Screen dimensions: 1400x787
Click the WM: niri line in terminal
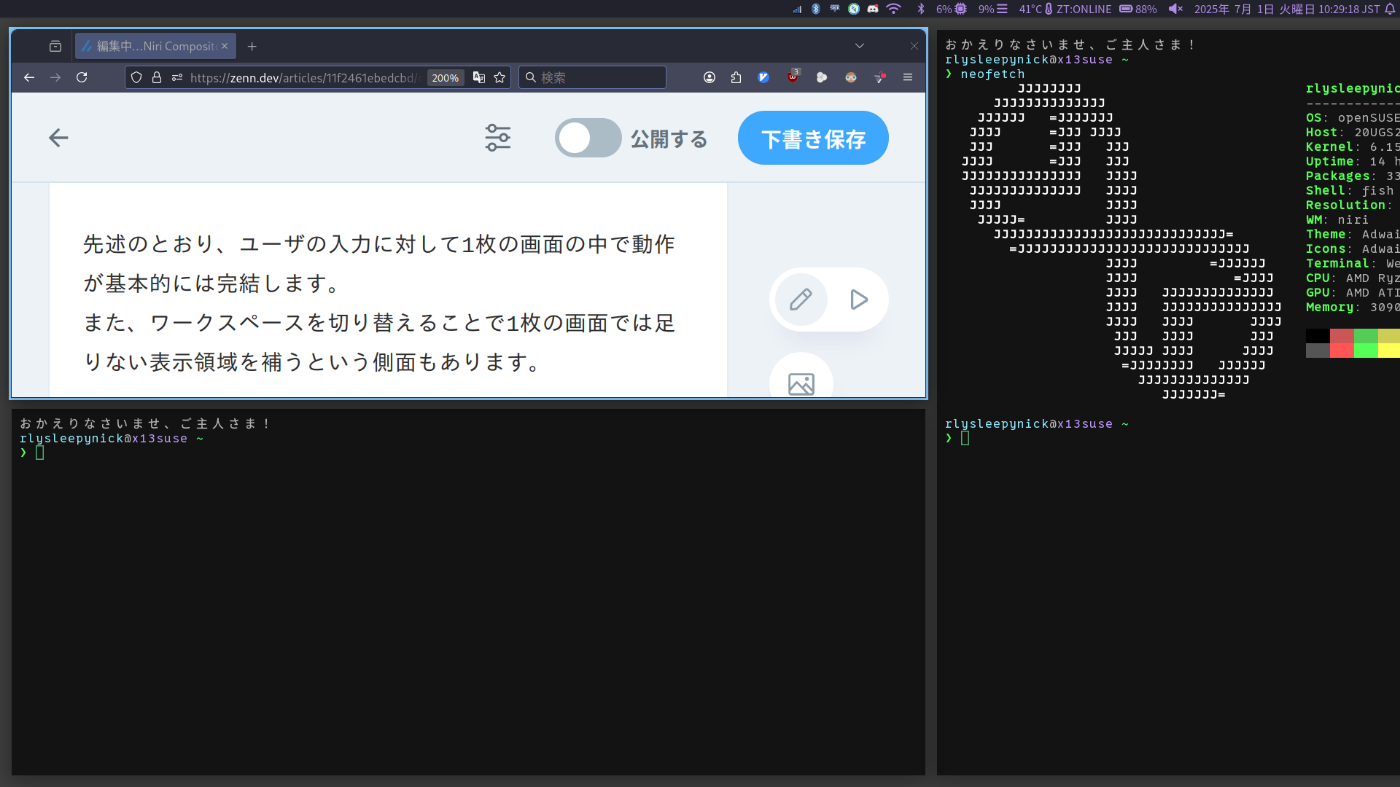pyautogui.click(x=1337, y=219)
